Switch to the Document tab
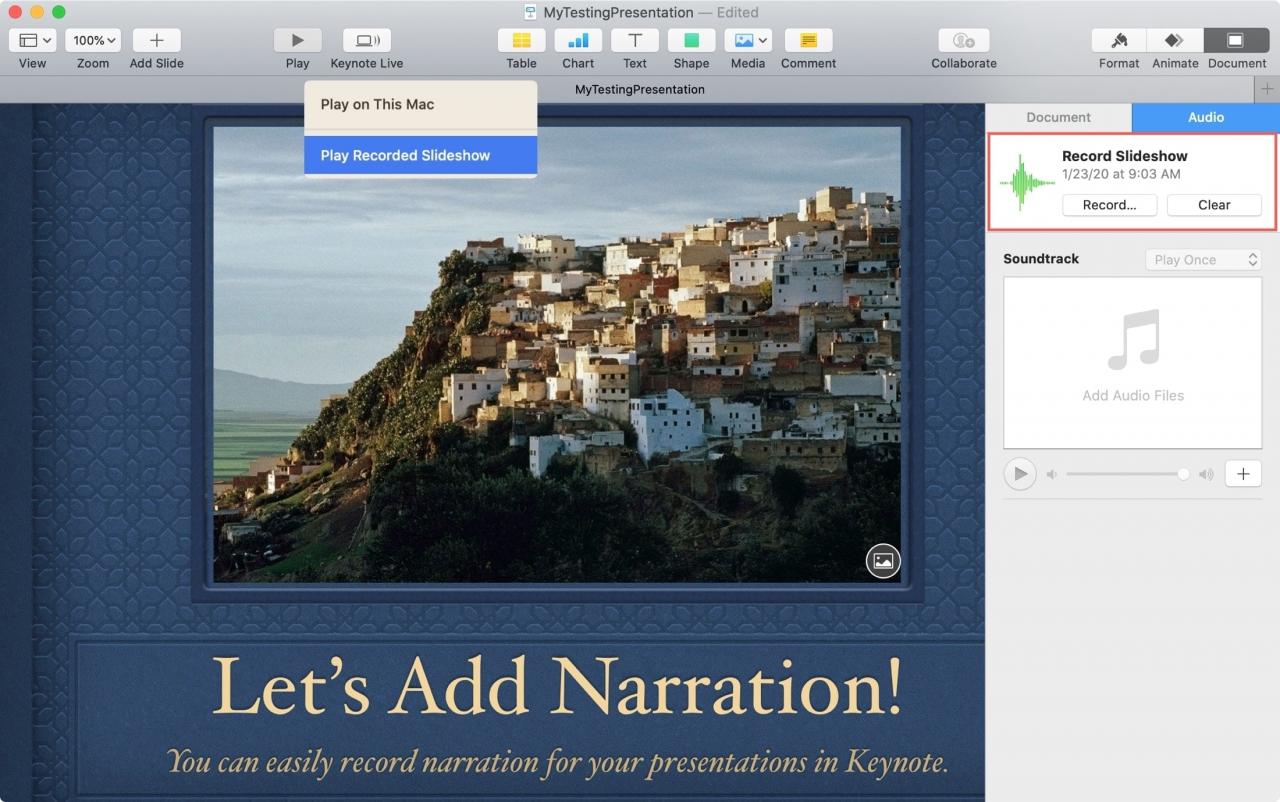The height and width of the screenshot is (802, 1280). 1058,117
